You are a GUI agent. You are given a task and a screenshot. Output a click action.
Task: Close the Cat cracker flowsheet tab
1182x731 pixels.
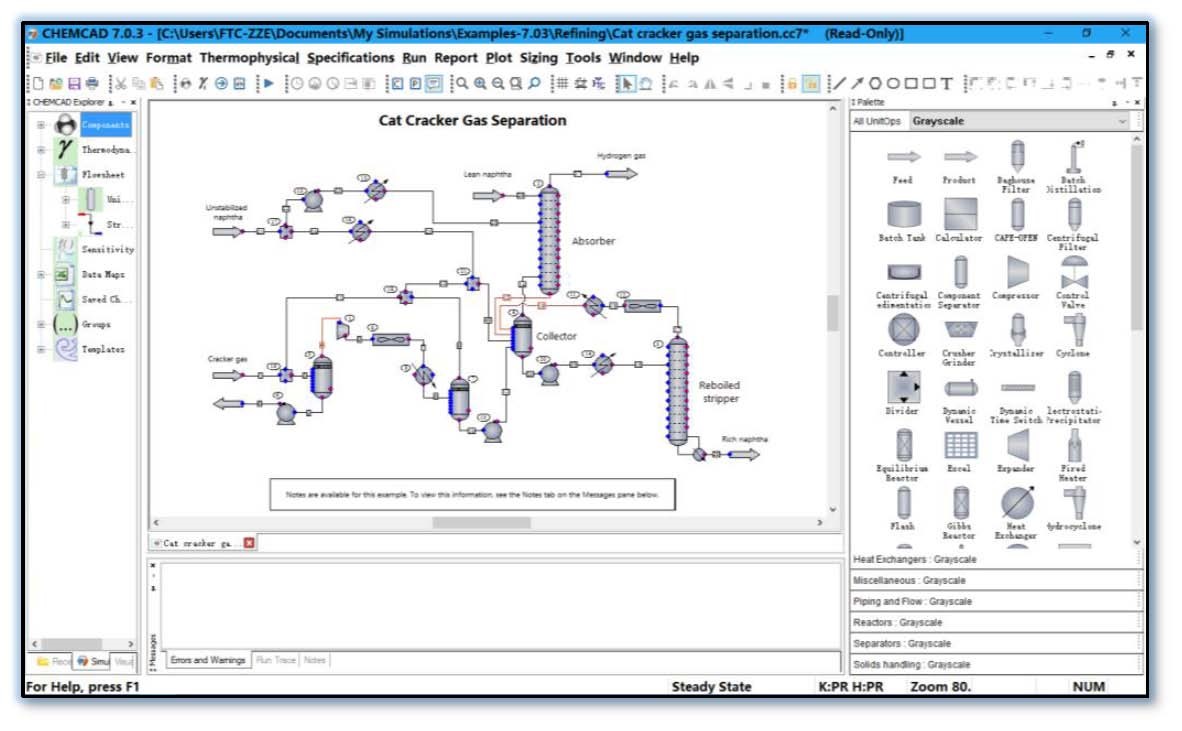pyautogui.click(x=250, y=543)
